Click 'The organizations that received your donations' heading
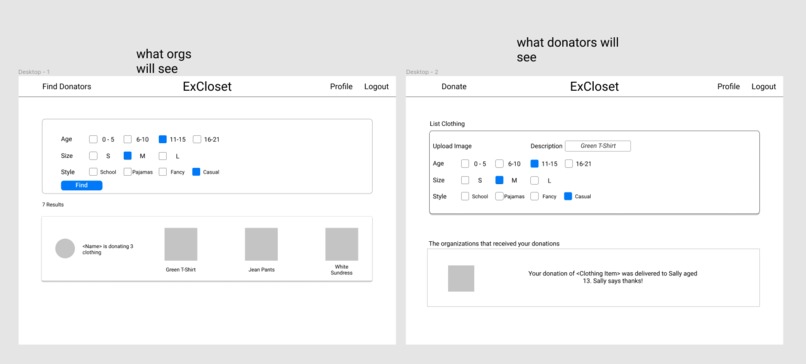The image size is (806, 364). tap(494, 243)
